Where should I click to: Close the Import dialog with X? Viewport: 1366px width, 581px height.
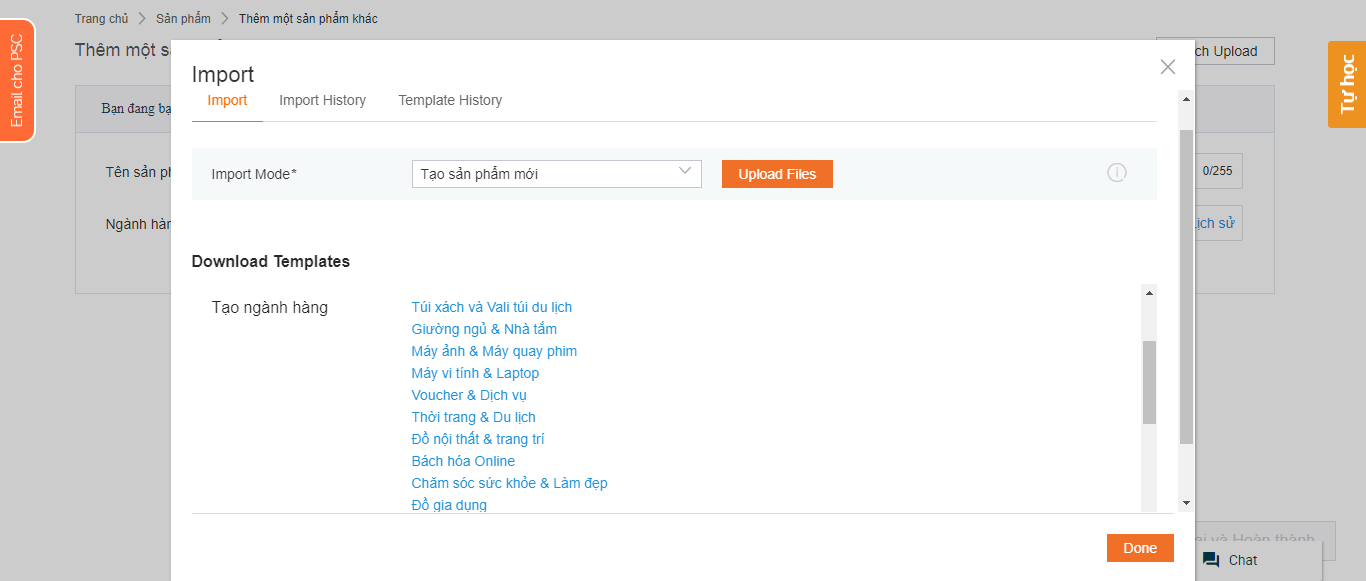(1167, 67)
